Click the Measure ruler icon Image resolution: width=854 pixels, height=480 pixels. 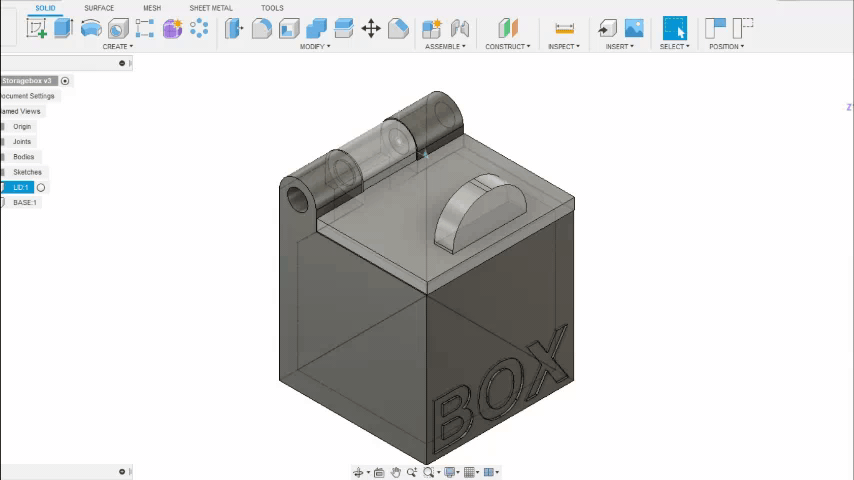click(564, 28)
